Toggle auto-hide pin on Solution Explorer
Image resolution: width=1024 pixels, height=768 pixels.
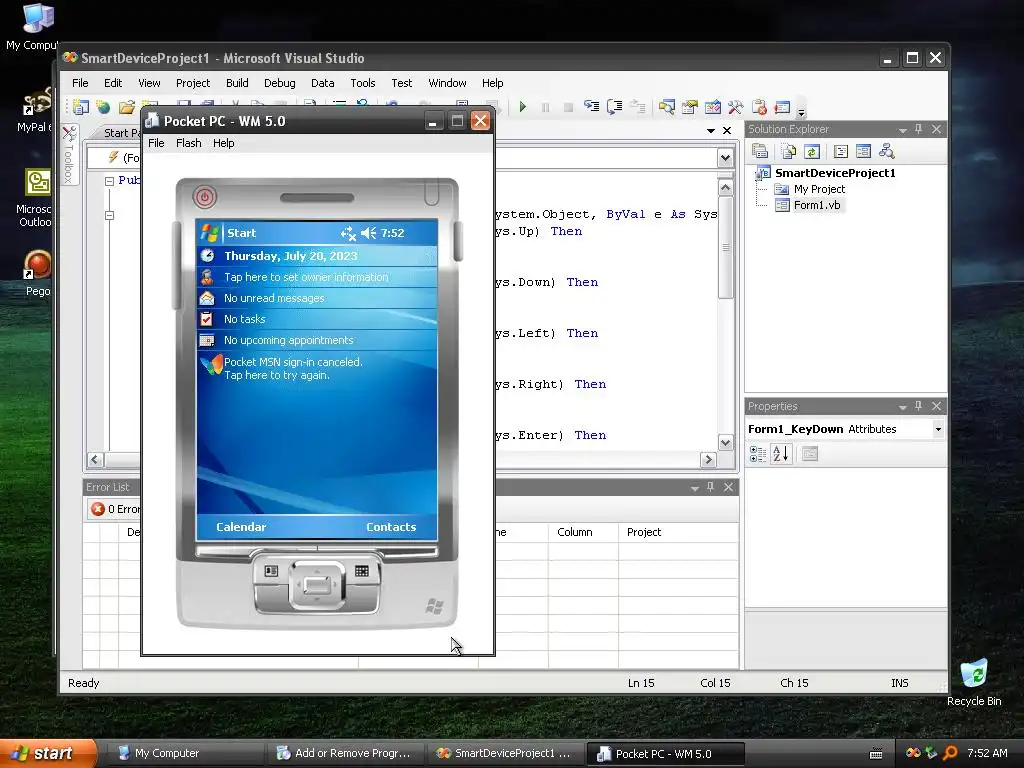point(919,129)
